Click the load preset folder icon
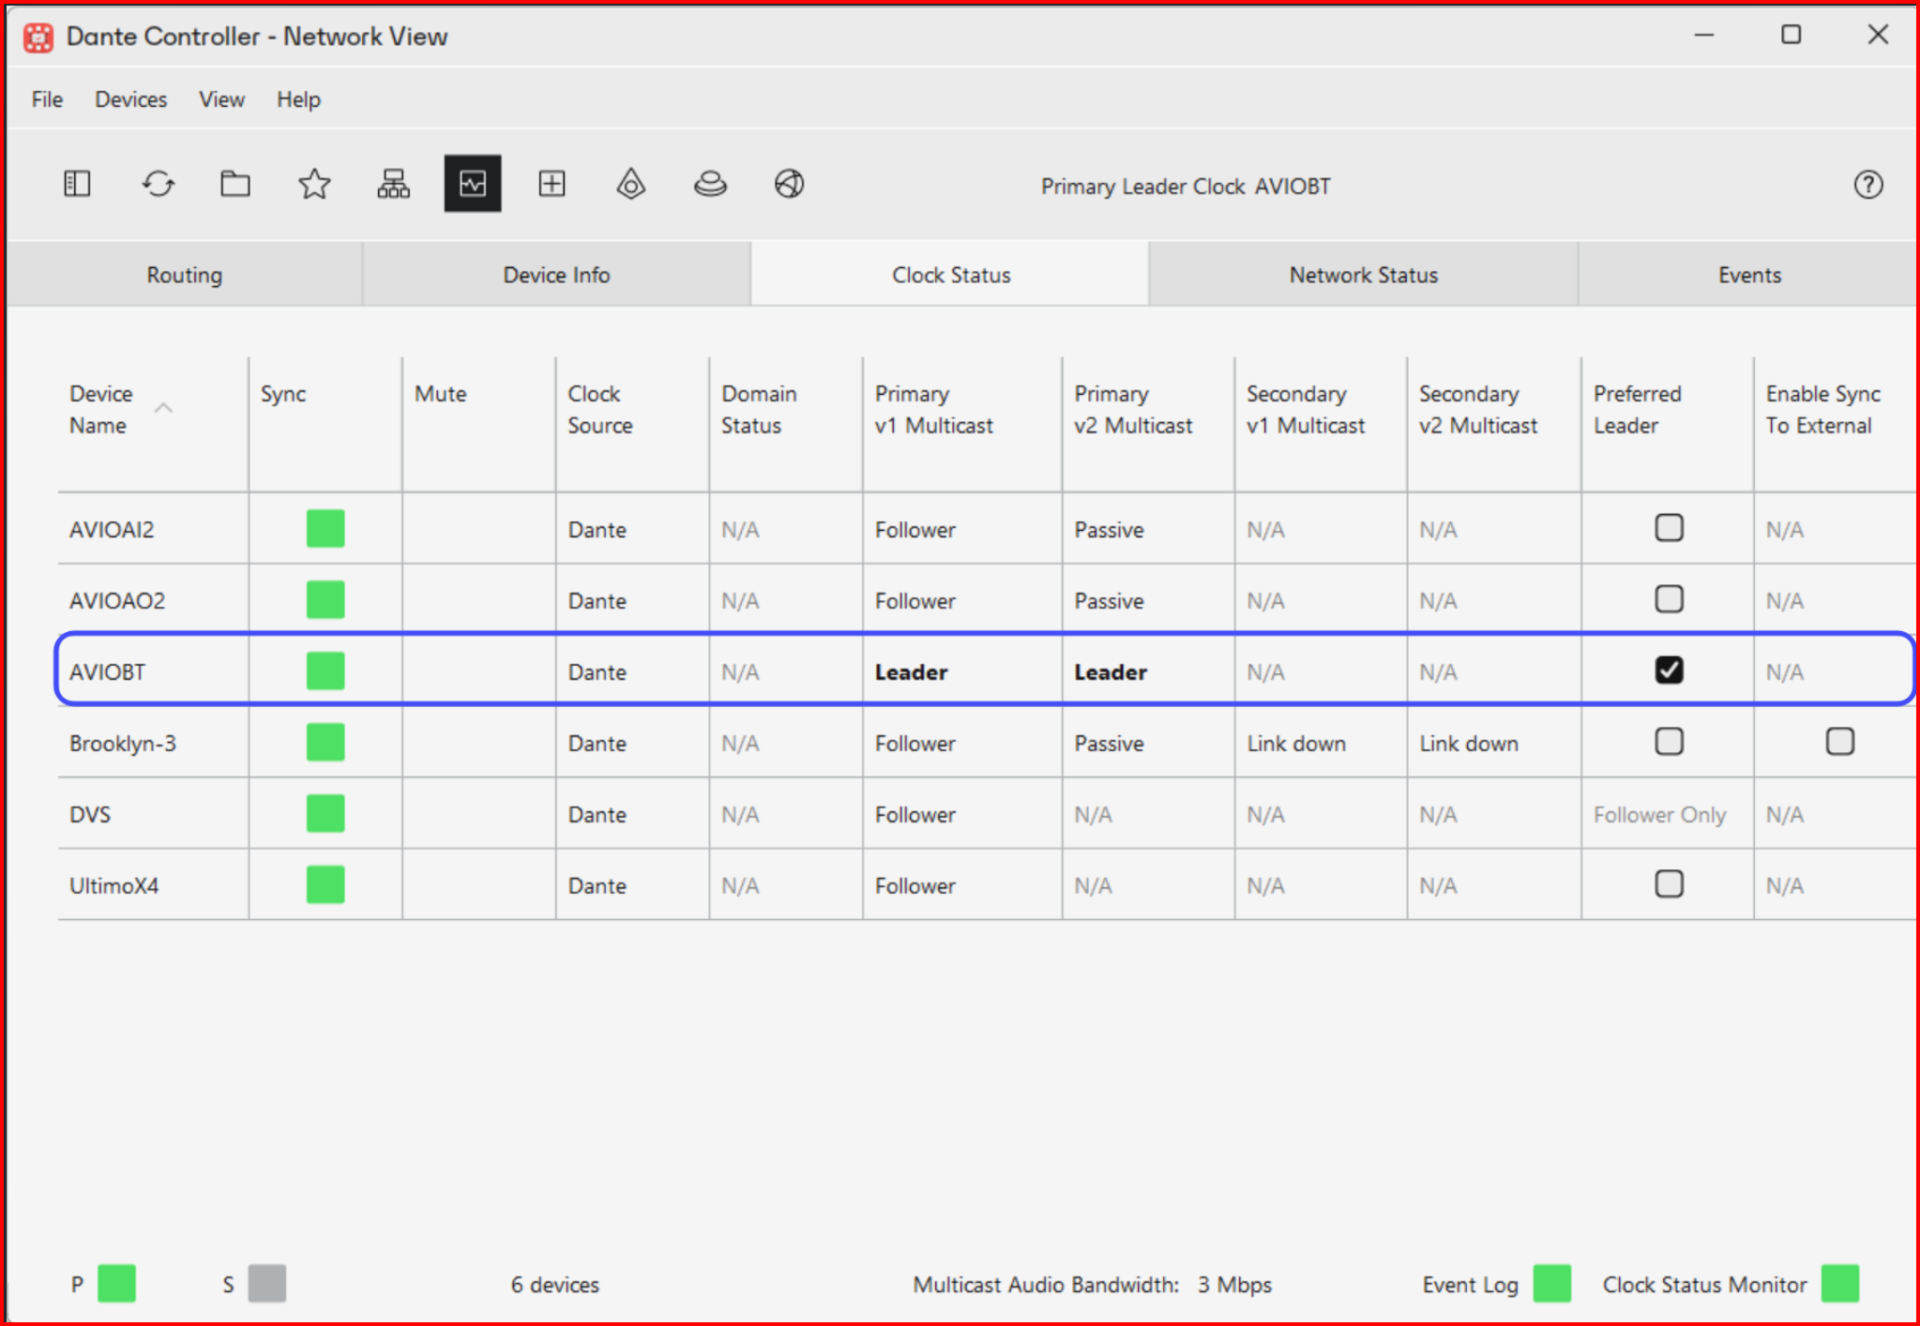Image resolution: width=1920 pixels, height=1326 pixels. [x=235, y=184]
